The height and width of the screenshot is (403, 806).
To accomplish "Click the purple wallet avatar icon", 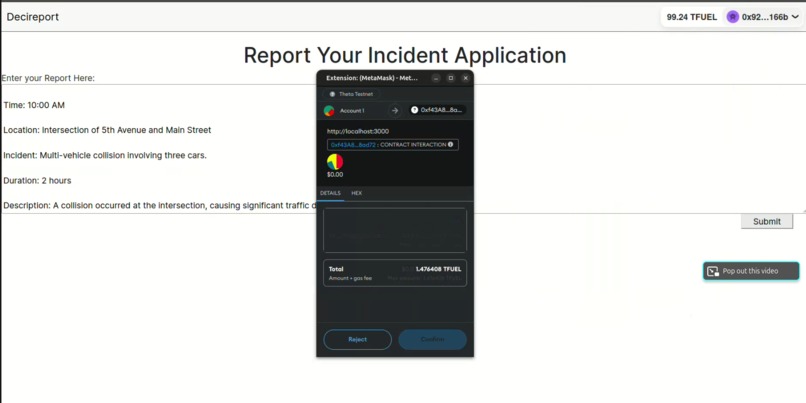I will [732, 17].
